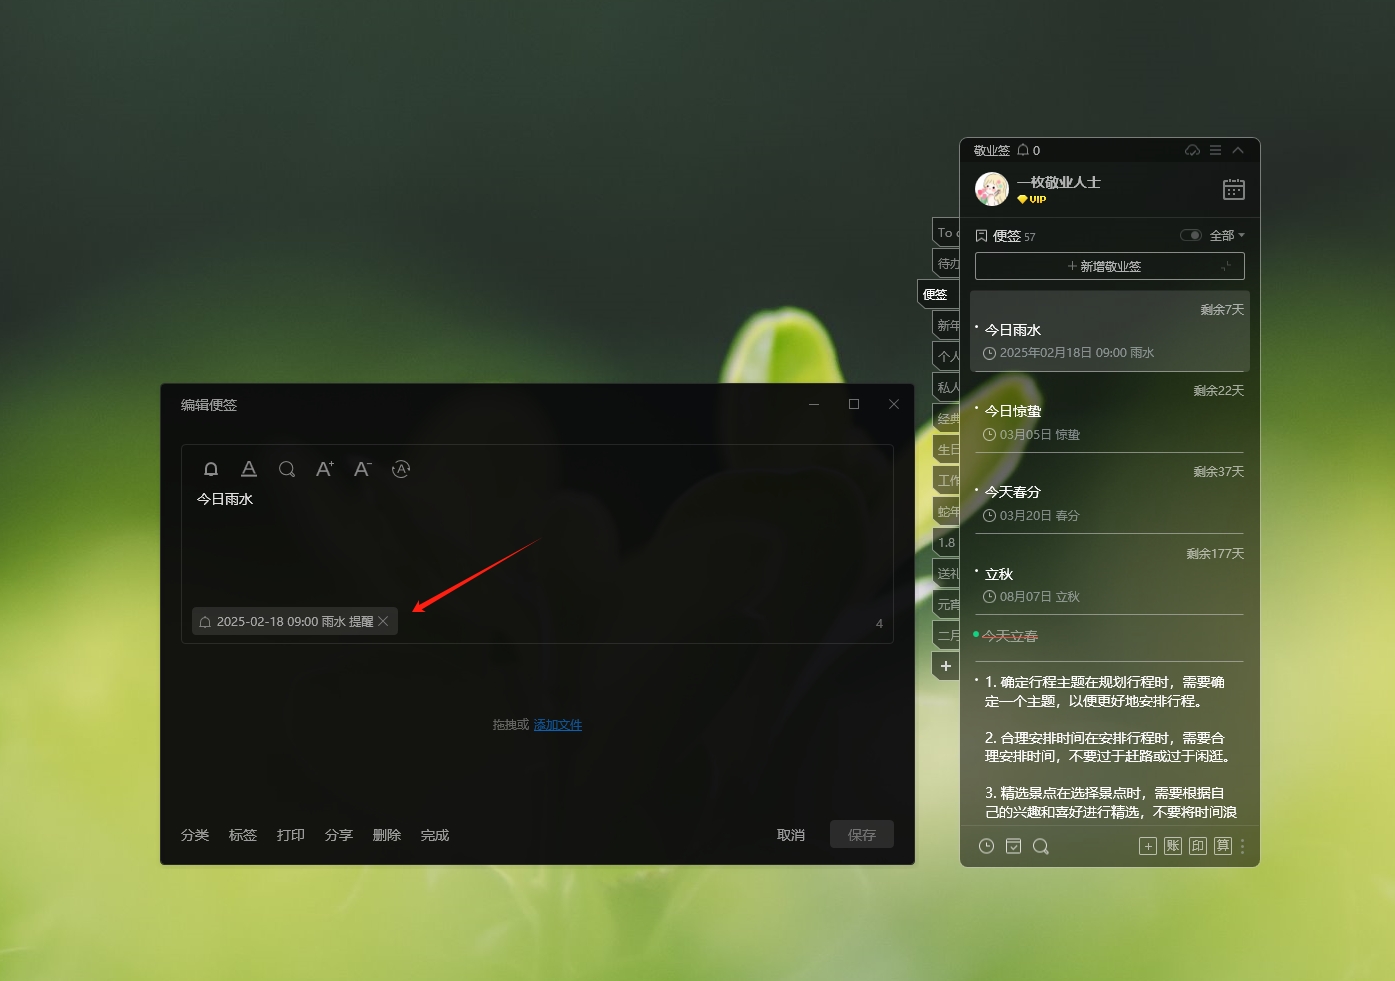
Task: Maximize the 编辑便签 window
Action: [x=854, y=404]
